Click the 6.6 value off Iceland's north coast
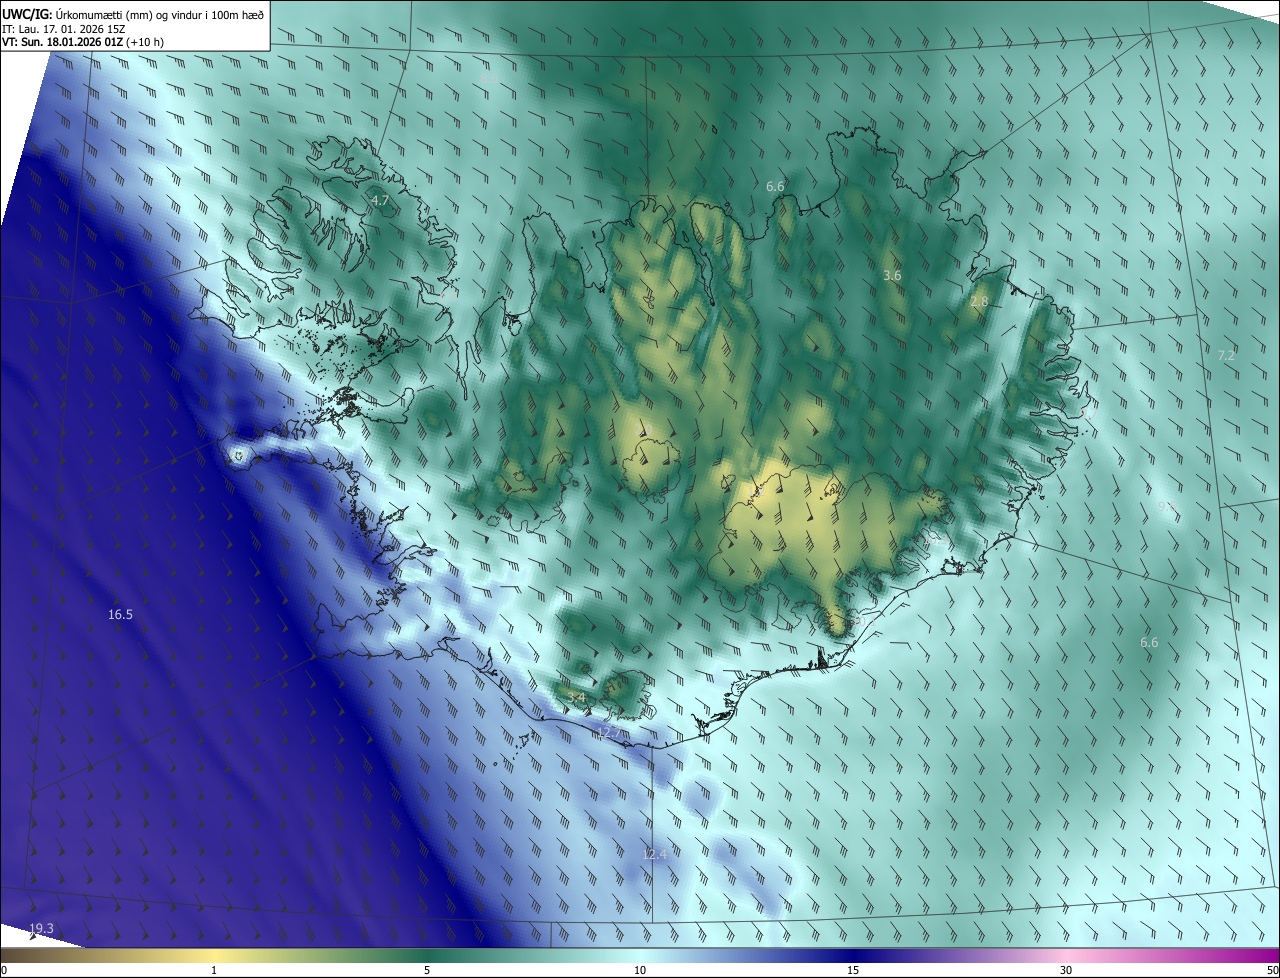The height and width of the screenshot is (978, 1280). pos(775,187)
